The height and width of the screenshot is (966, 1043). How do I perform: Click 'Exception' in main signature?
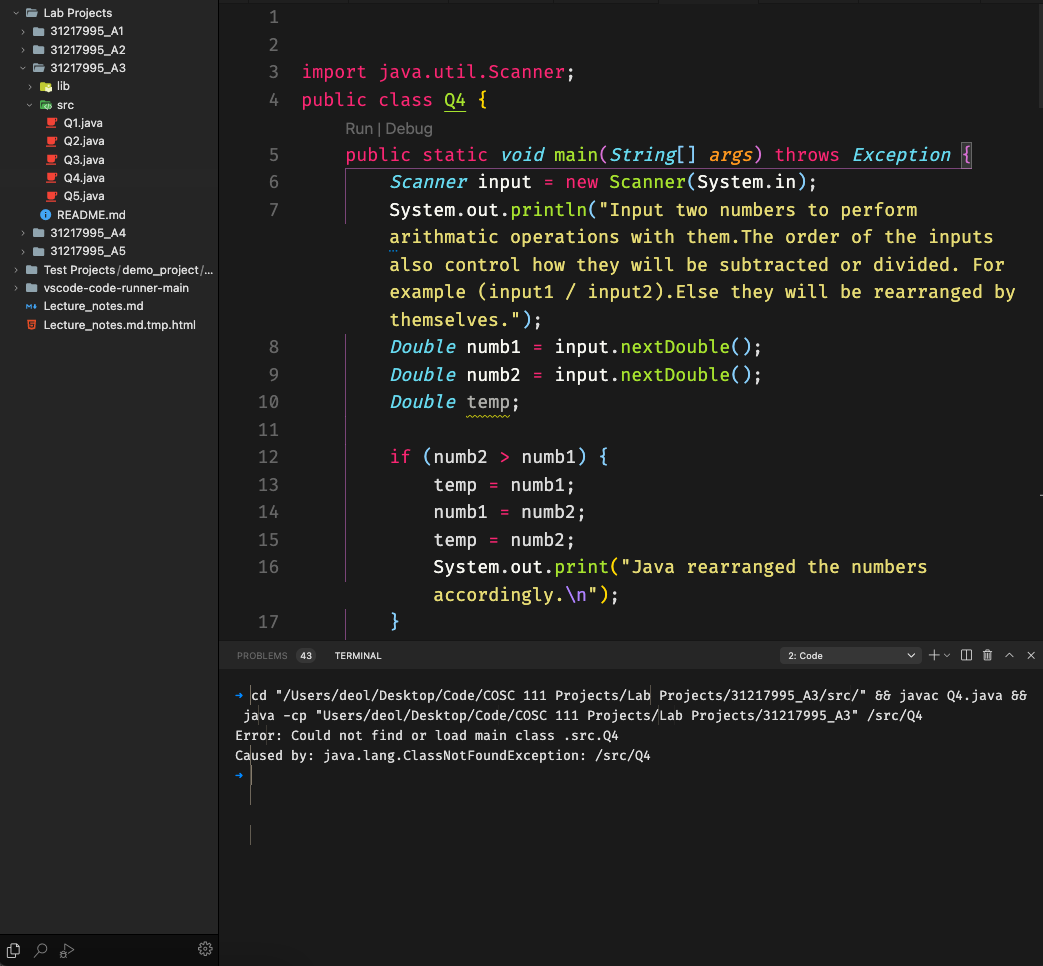(x=901, y=155)
